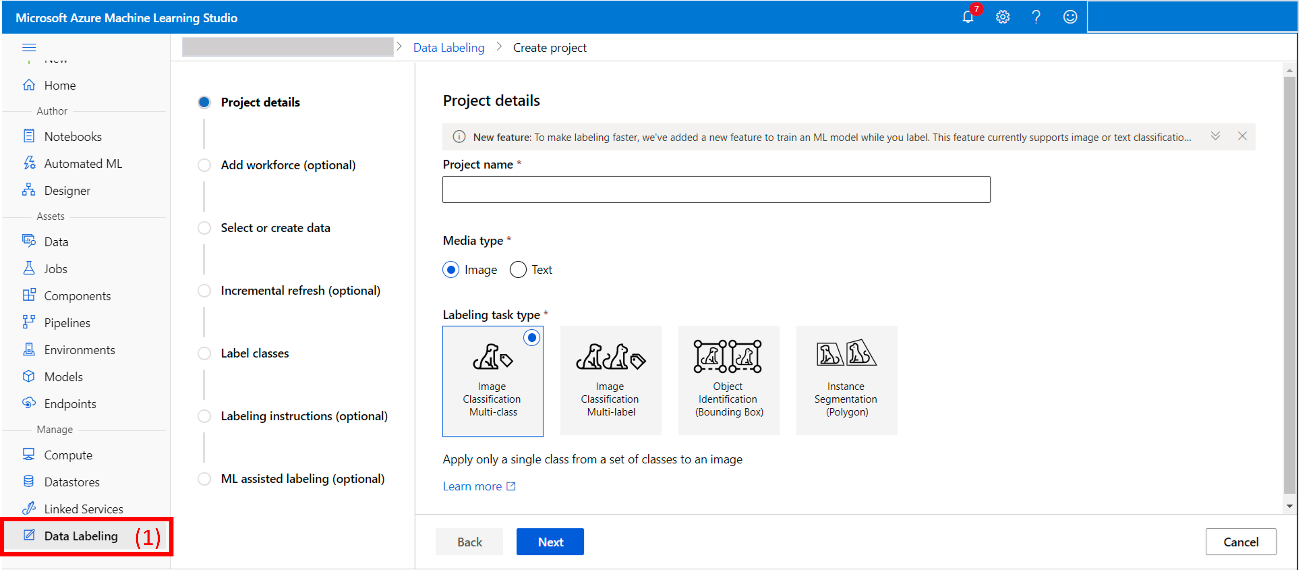
Task: Open Notebooks in the sidebar
Action: click(x=73, y=136)
